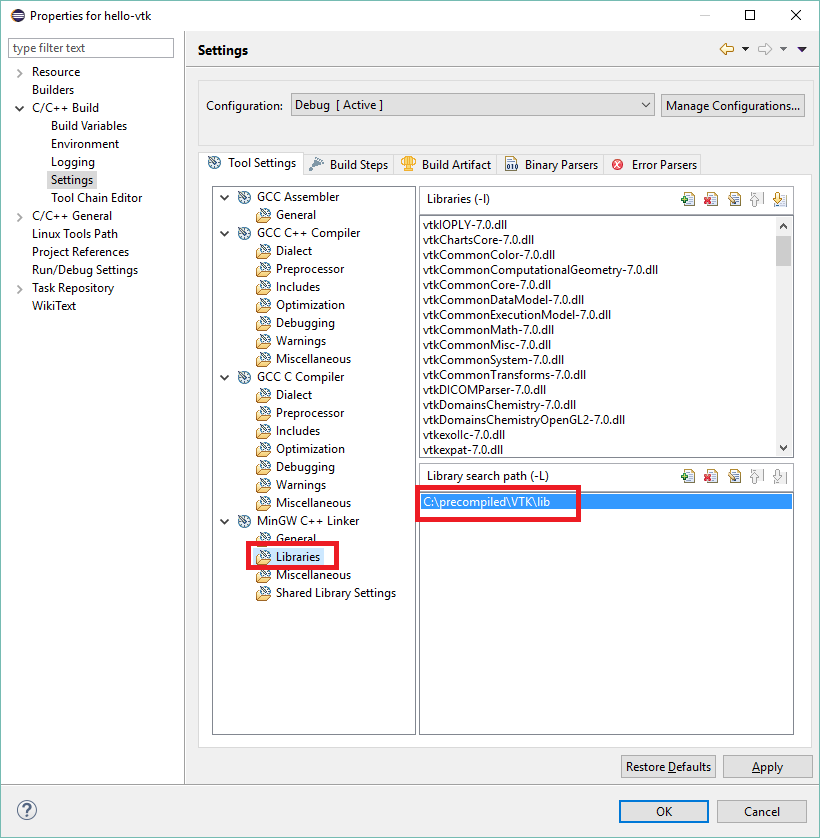820x838 pixels.
Task: Add a new library search path entry
Action: pyautogui.click(x=689, y=475)
